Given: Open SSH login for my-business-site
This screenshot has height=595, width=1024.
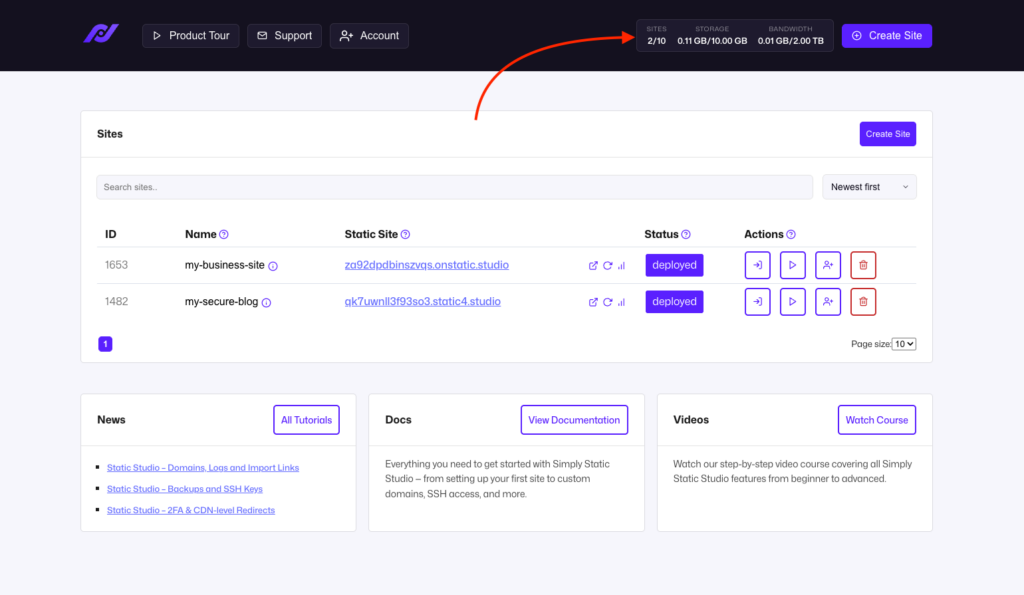Looking at the screenshot, I should pyautogui.click(x=757, y=264).
